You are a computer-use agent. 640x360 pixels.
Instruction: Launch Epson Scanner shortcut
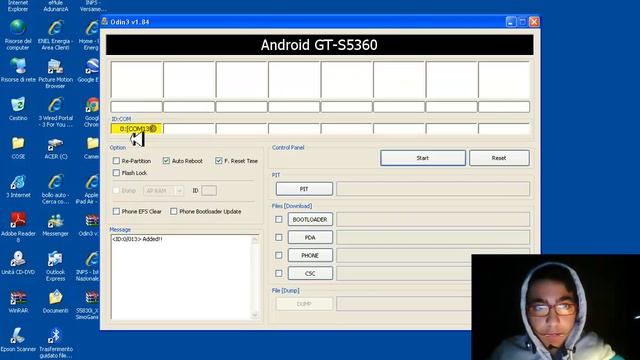[x=18, y=340]
